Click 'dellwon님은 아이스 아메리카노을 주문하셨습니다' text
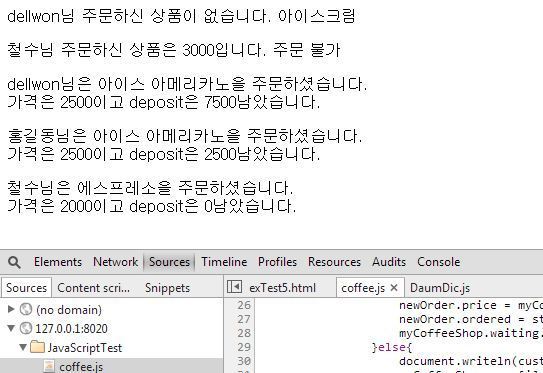Image resolution: width=543 pixels, height=373 pixels. point(187,84)
